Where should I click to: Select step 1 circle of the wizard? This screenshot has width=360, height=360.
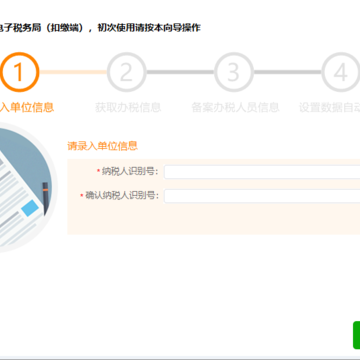click(x=19, y=72)
